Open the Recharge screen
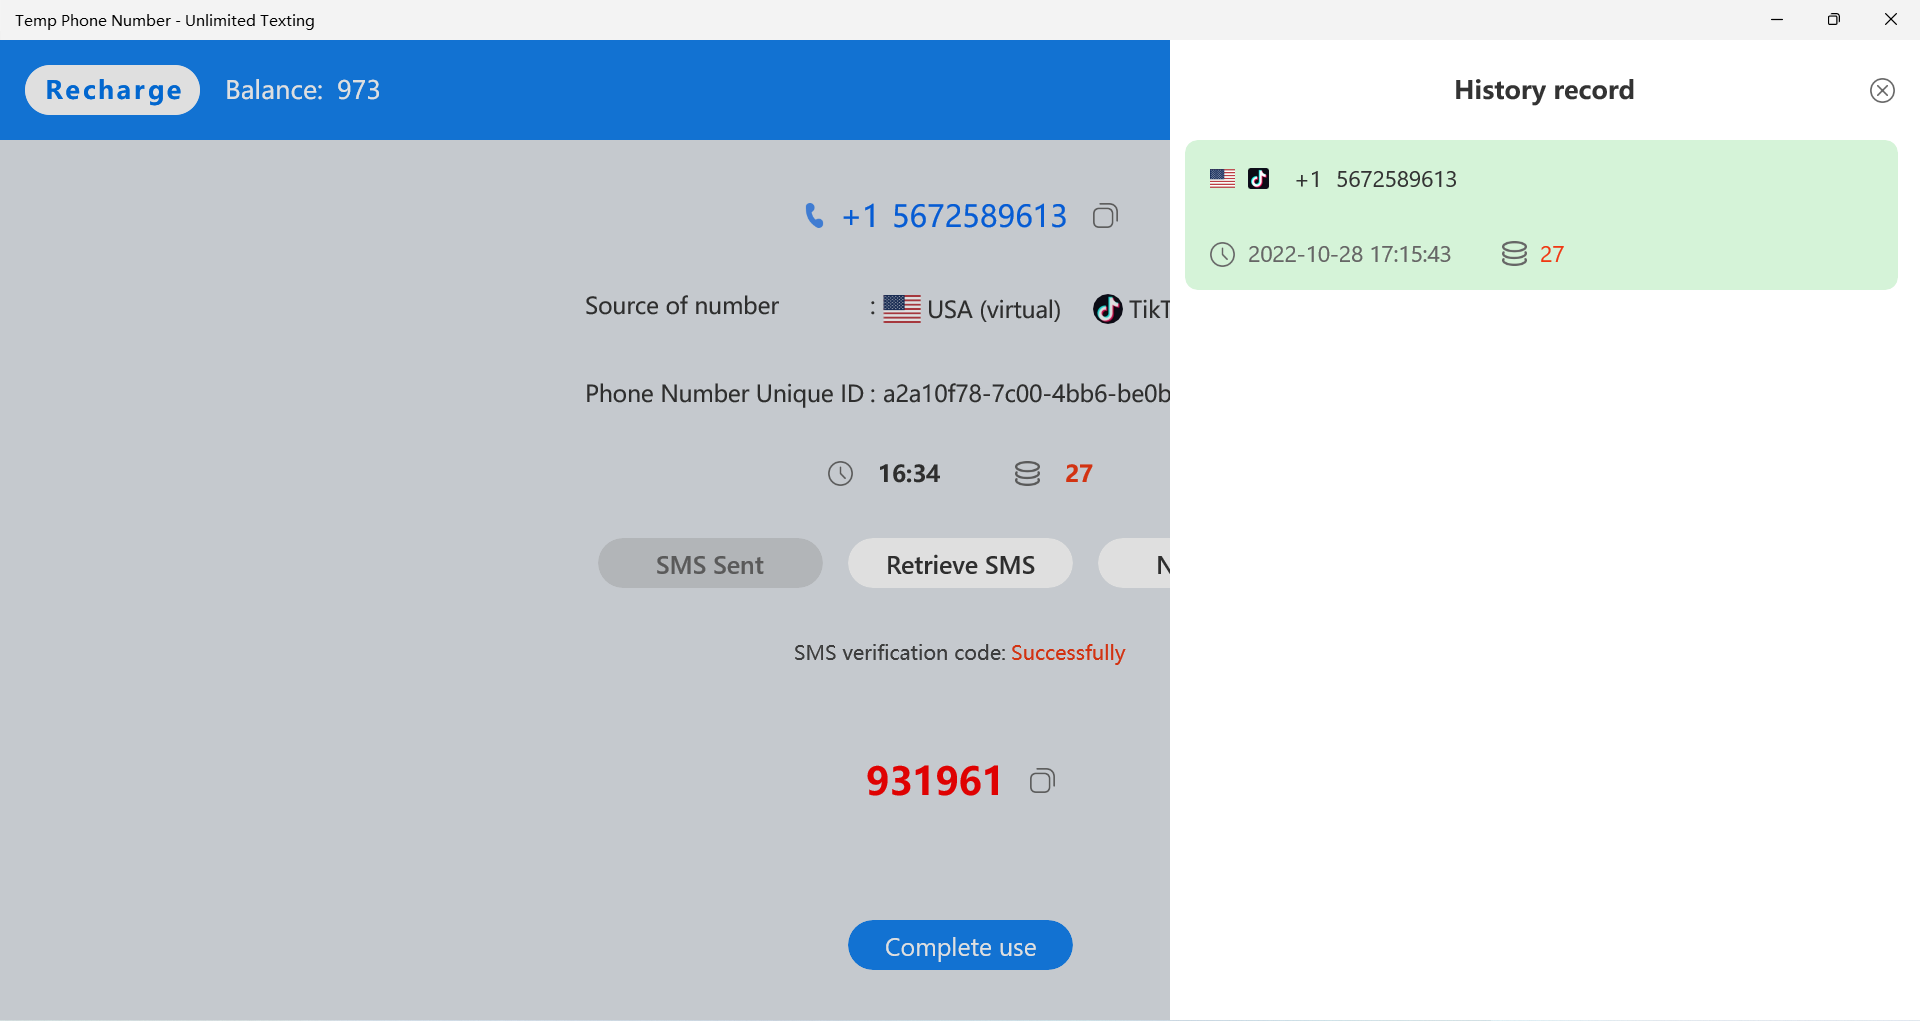Image resolution: width=1920 pixels, height=1021 pixels. pos(112,89)
